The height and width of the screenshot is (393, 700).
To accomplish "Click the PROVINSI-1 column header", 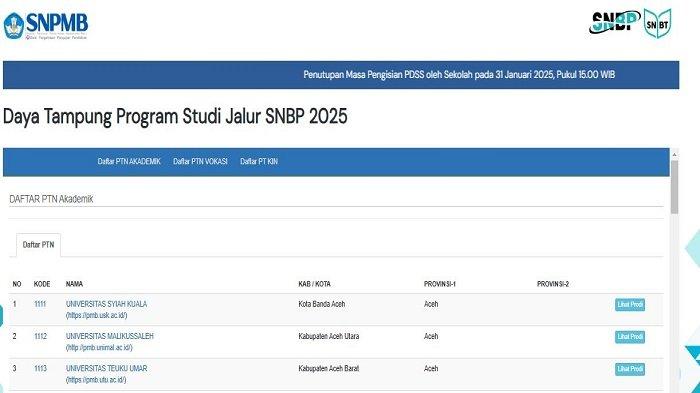I will click(440, 284).
